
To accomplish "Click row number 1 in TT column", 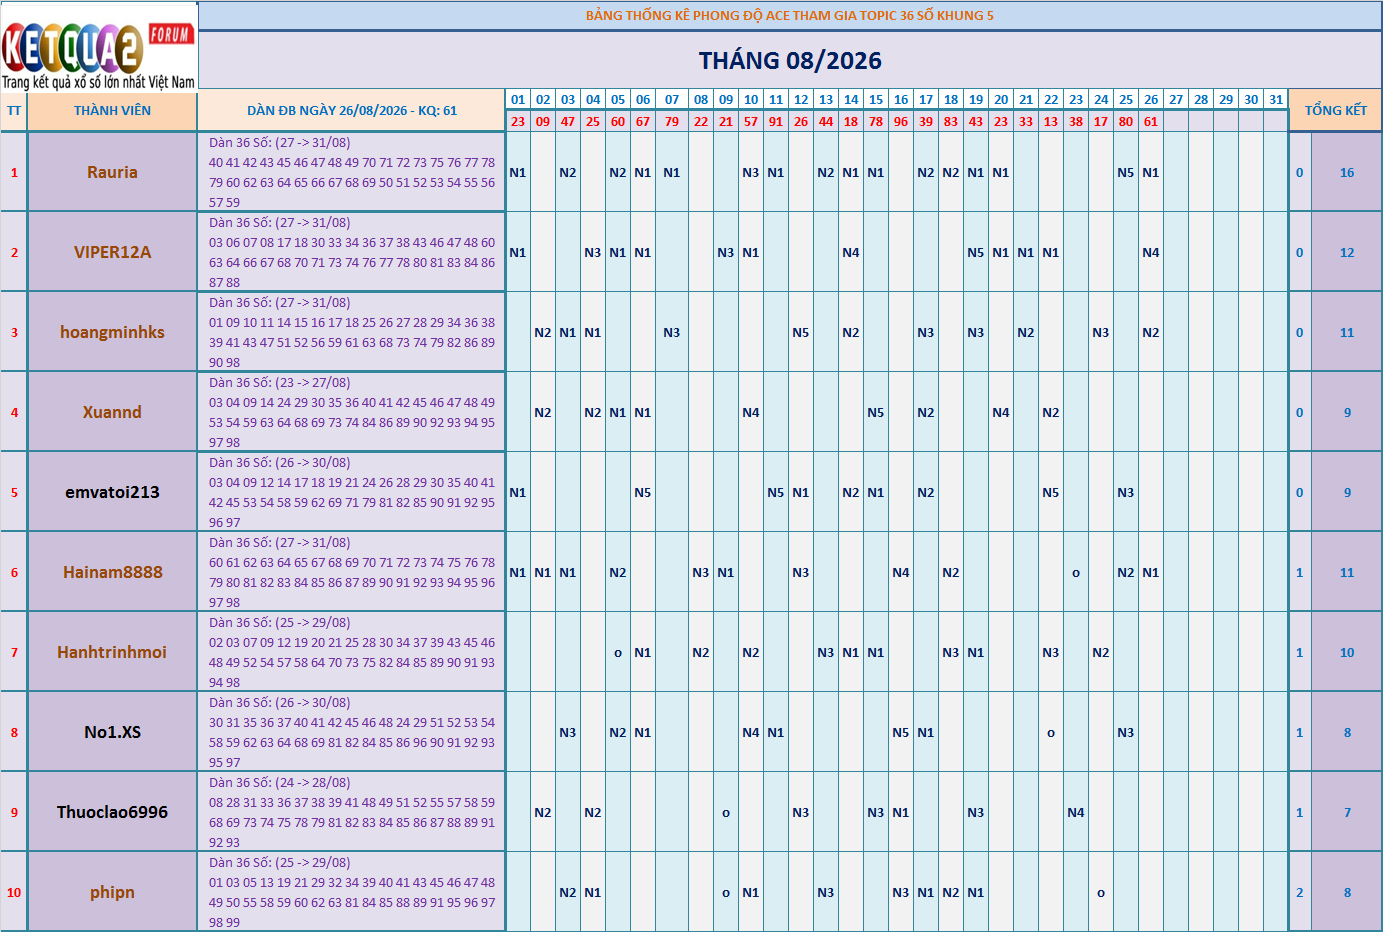I will (x=14, y=173).
